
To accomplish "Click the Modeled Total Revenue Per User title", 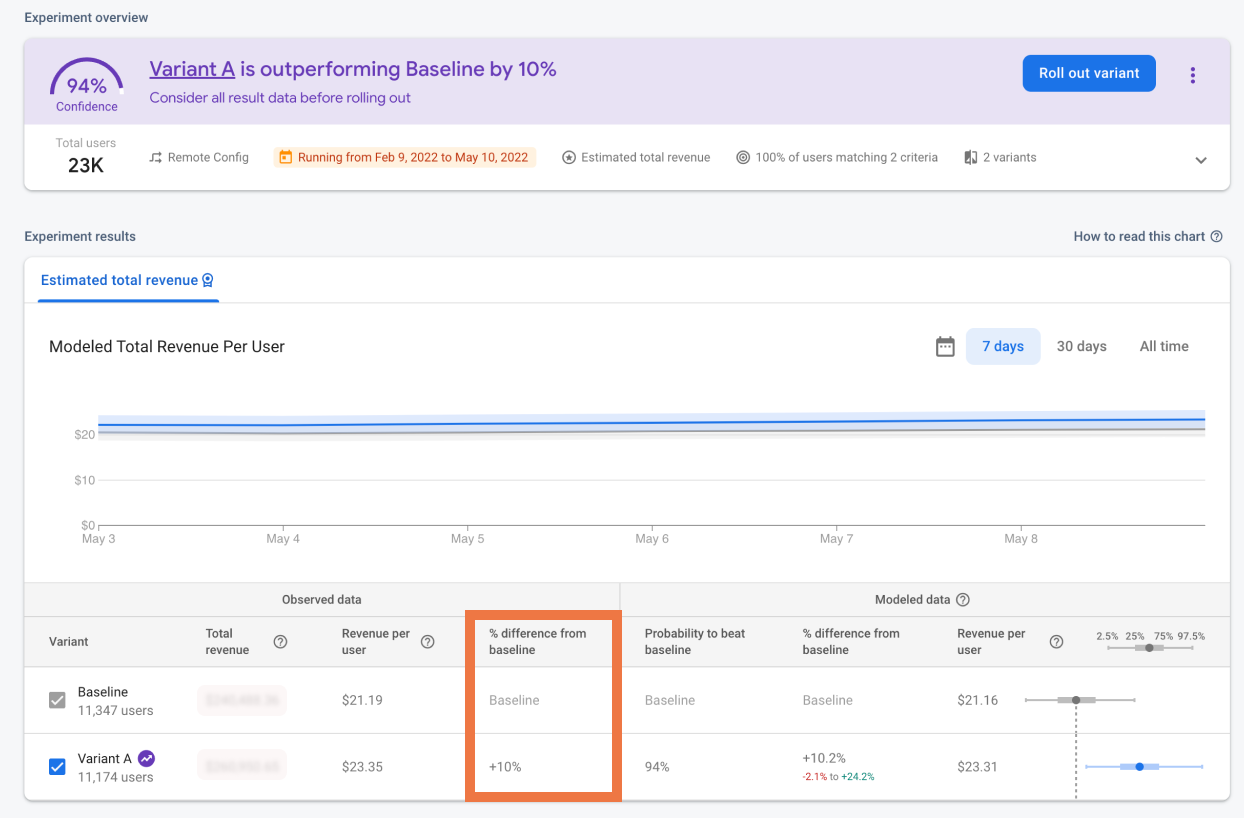I will pos(167,347).
